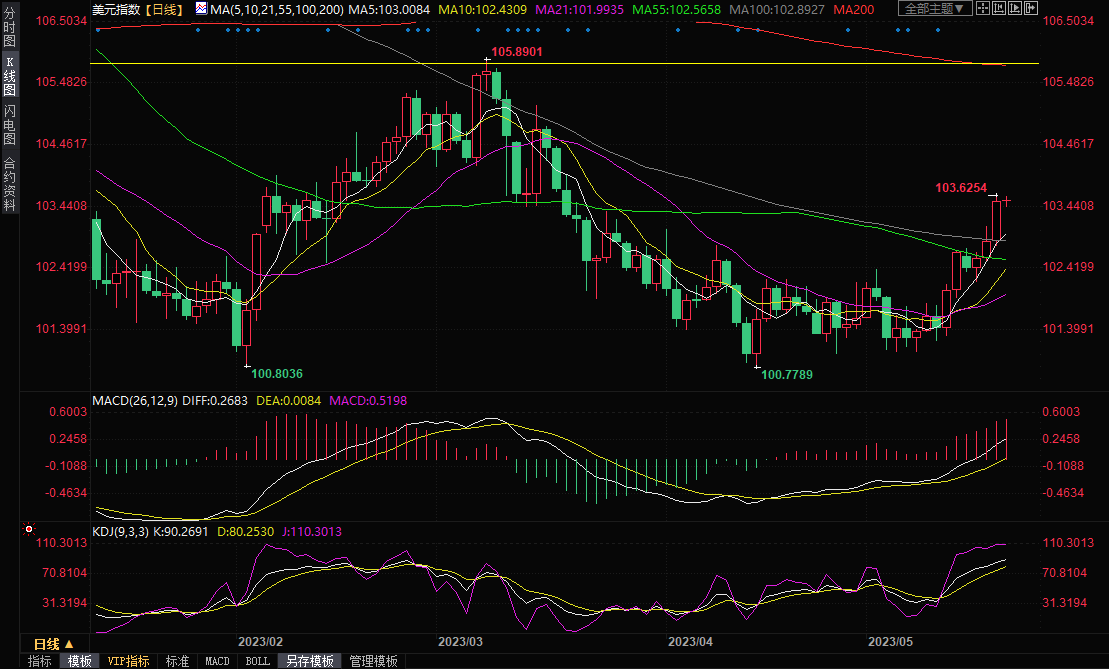This screenshot has height=669, width=1109.
Task: Toggle the 模板 tab at the bottom
Action: coord(79,661)
